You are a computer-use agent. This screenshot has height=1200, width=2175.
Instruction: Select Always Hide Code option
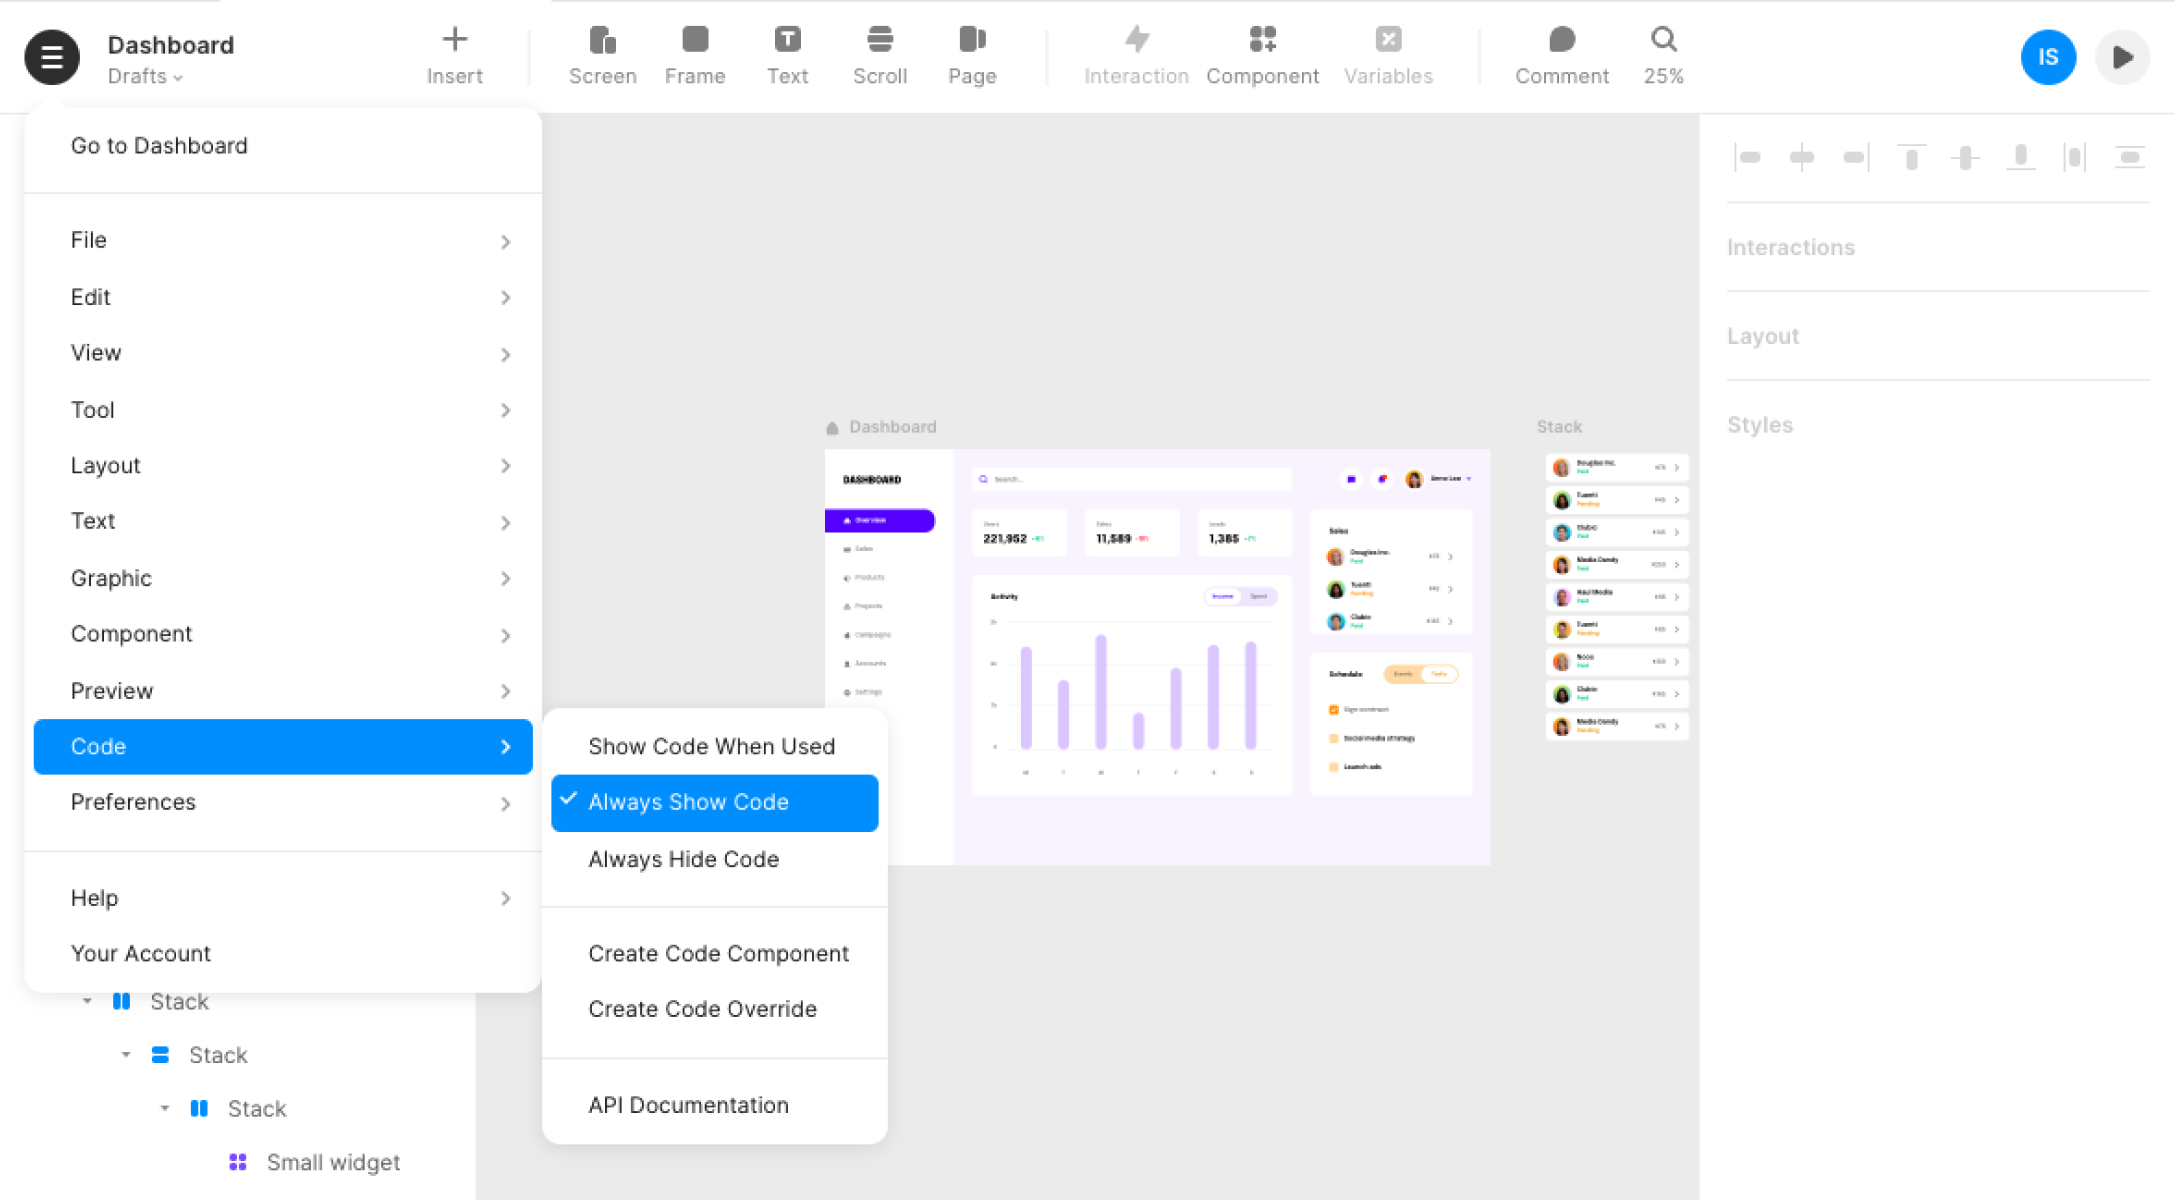tap(684, 859)
